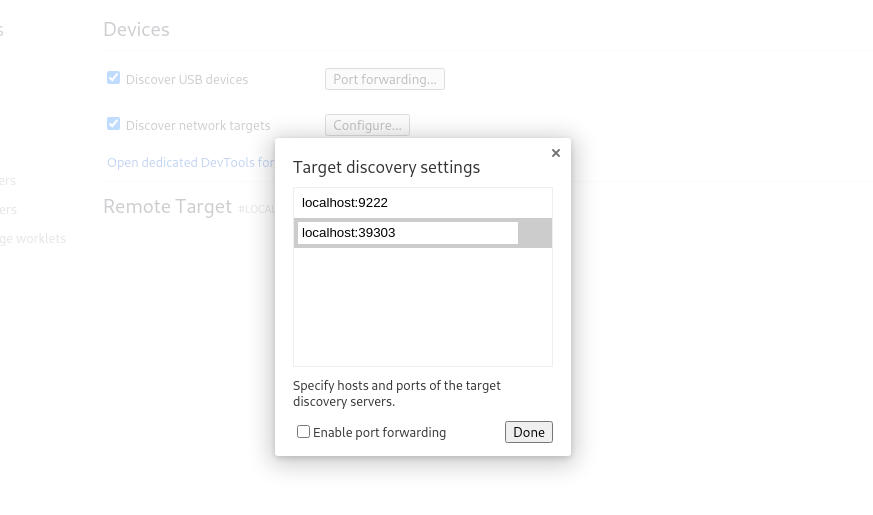Click the Done button
Image resolution: width=873 pixels, height=515 pixels.
tap(528, 432)
